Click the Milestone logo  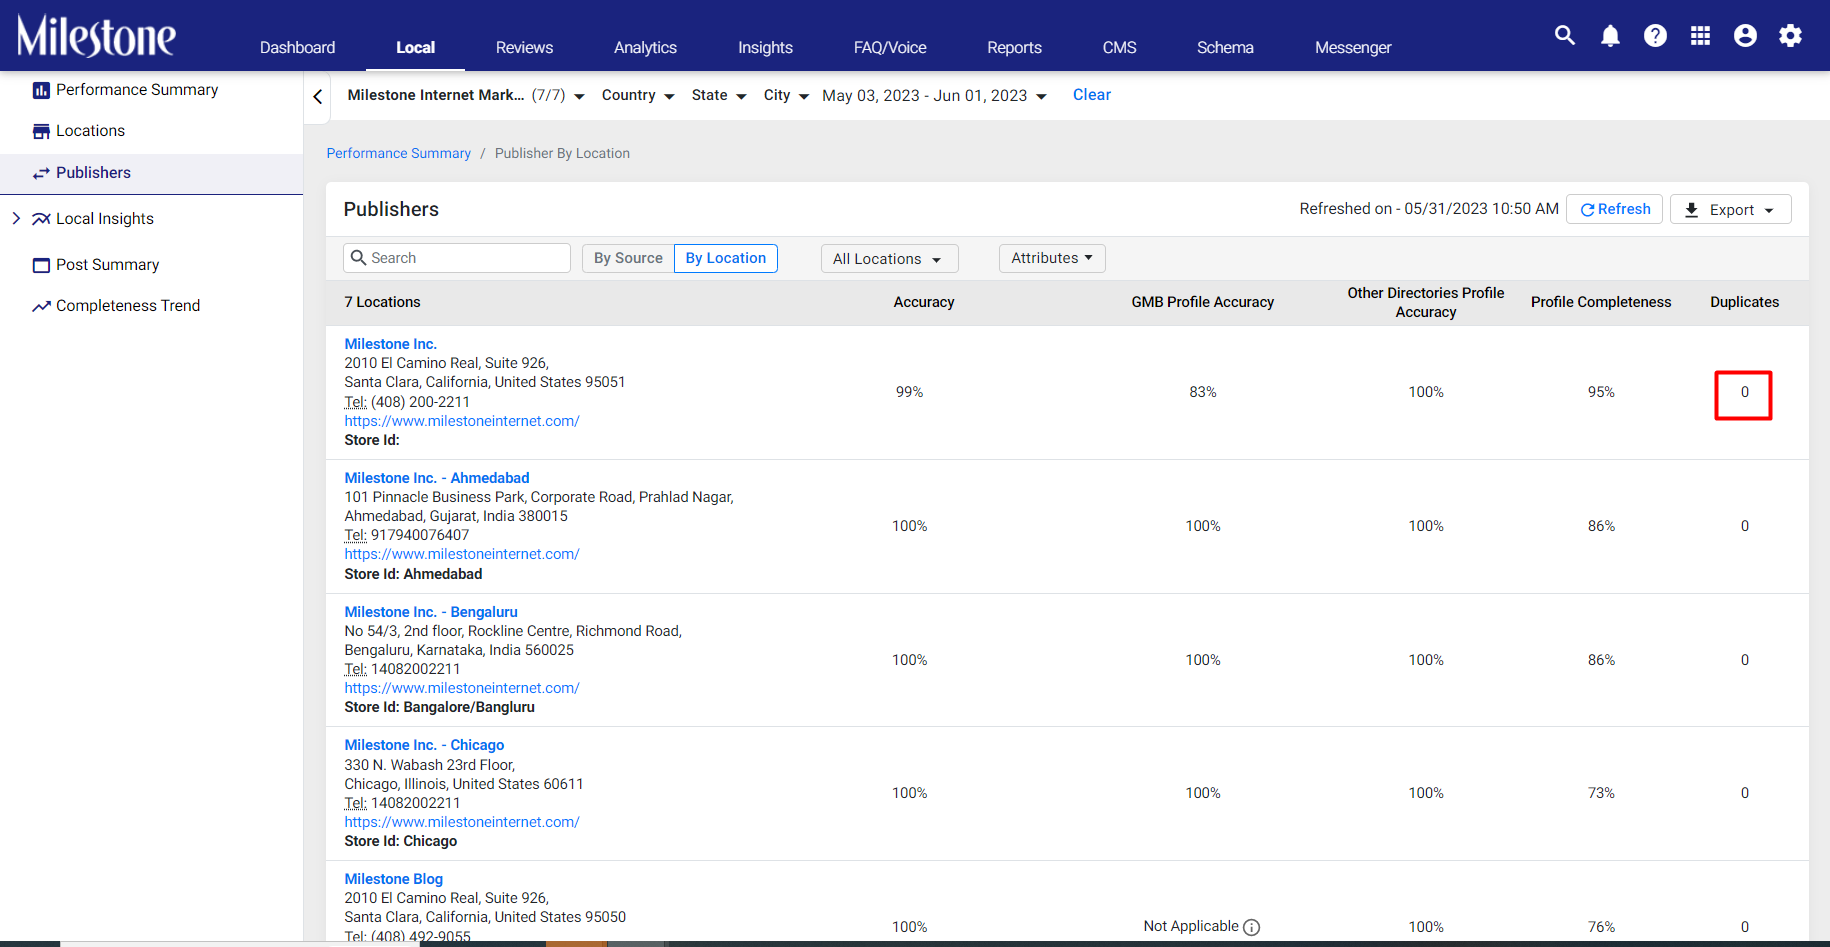coord(96,36)
